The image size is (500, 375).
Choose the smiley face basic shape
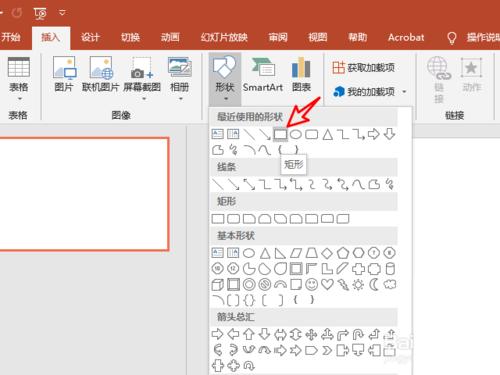click(312, 285)
